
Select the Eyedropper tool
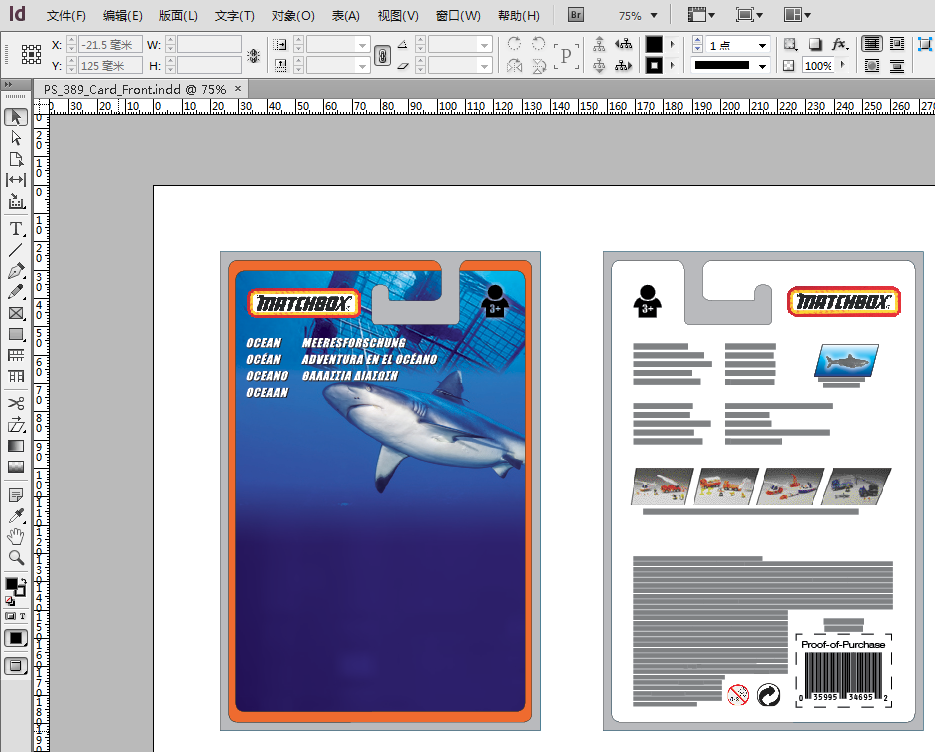(16, 516)
